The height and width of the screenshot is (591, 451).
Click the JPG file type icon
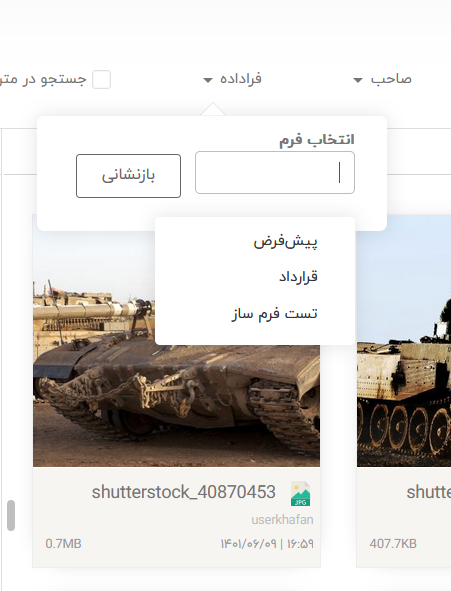(300, 494)
